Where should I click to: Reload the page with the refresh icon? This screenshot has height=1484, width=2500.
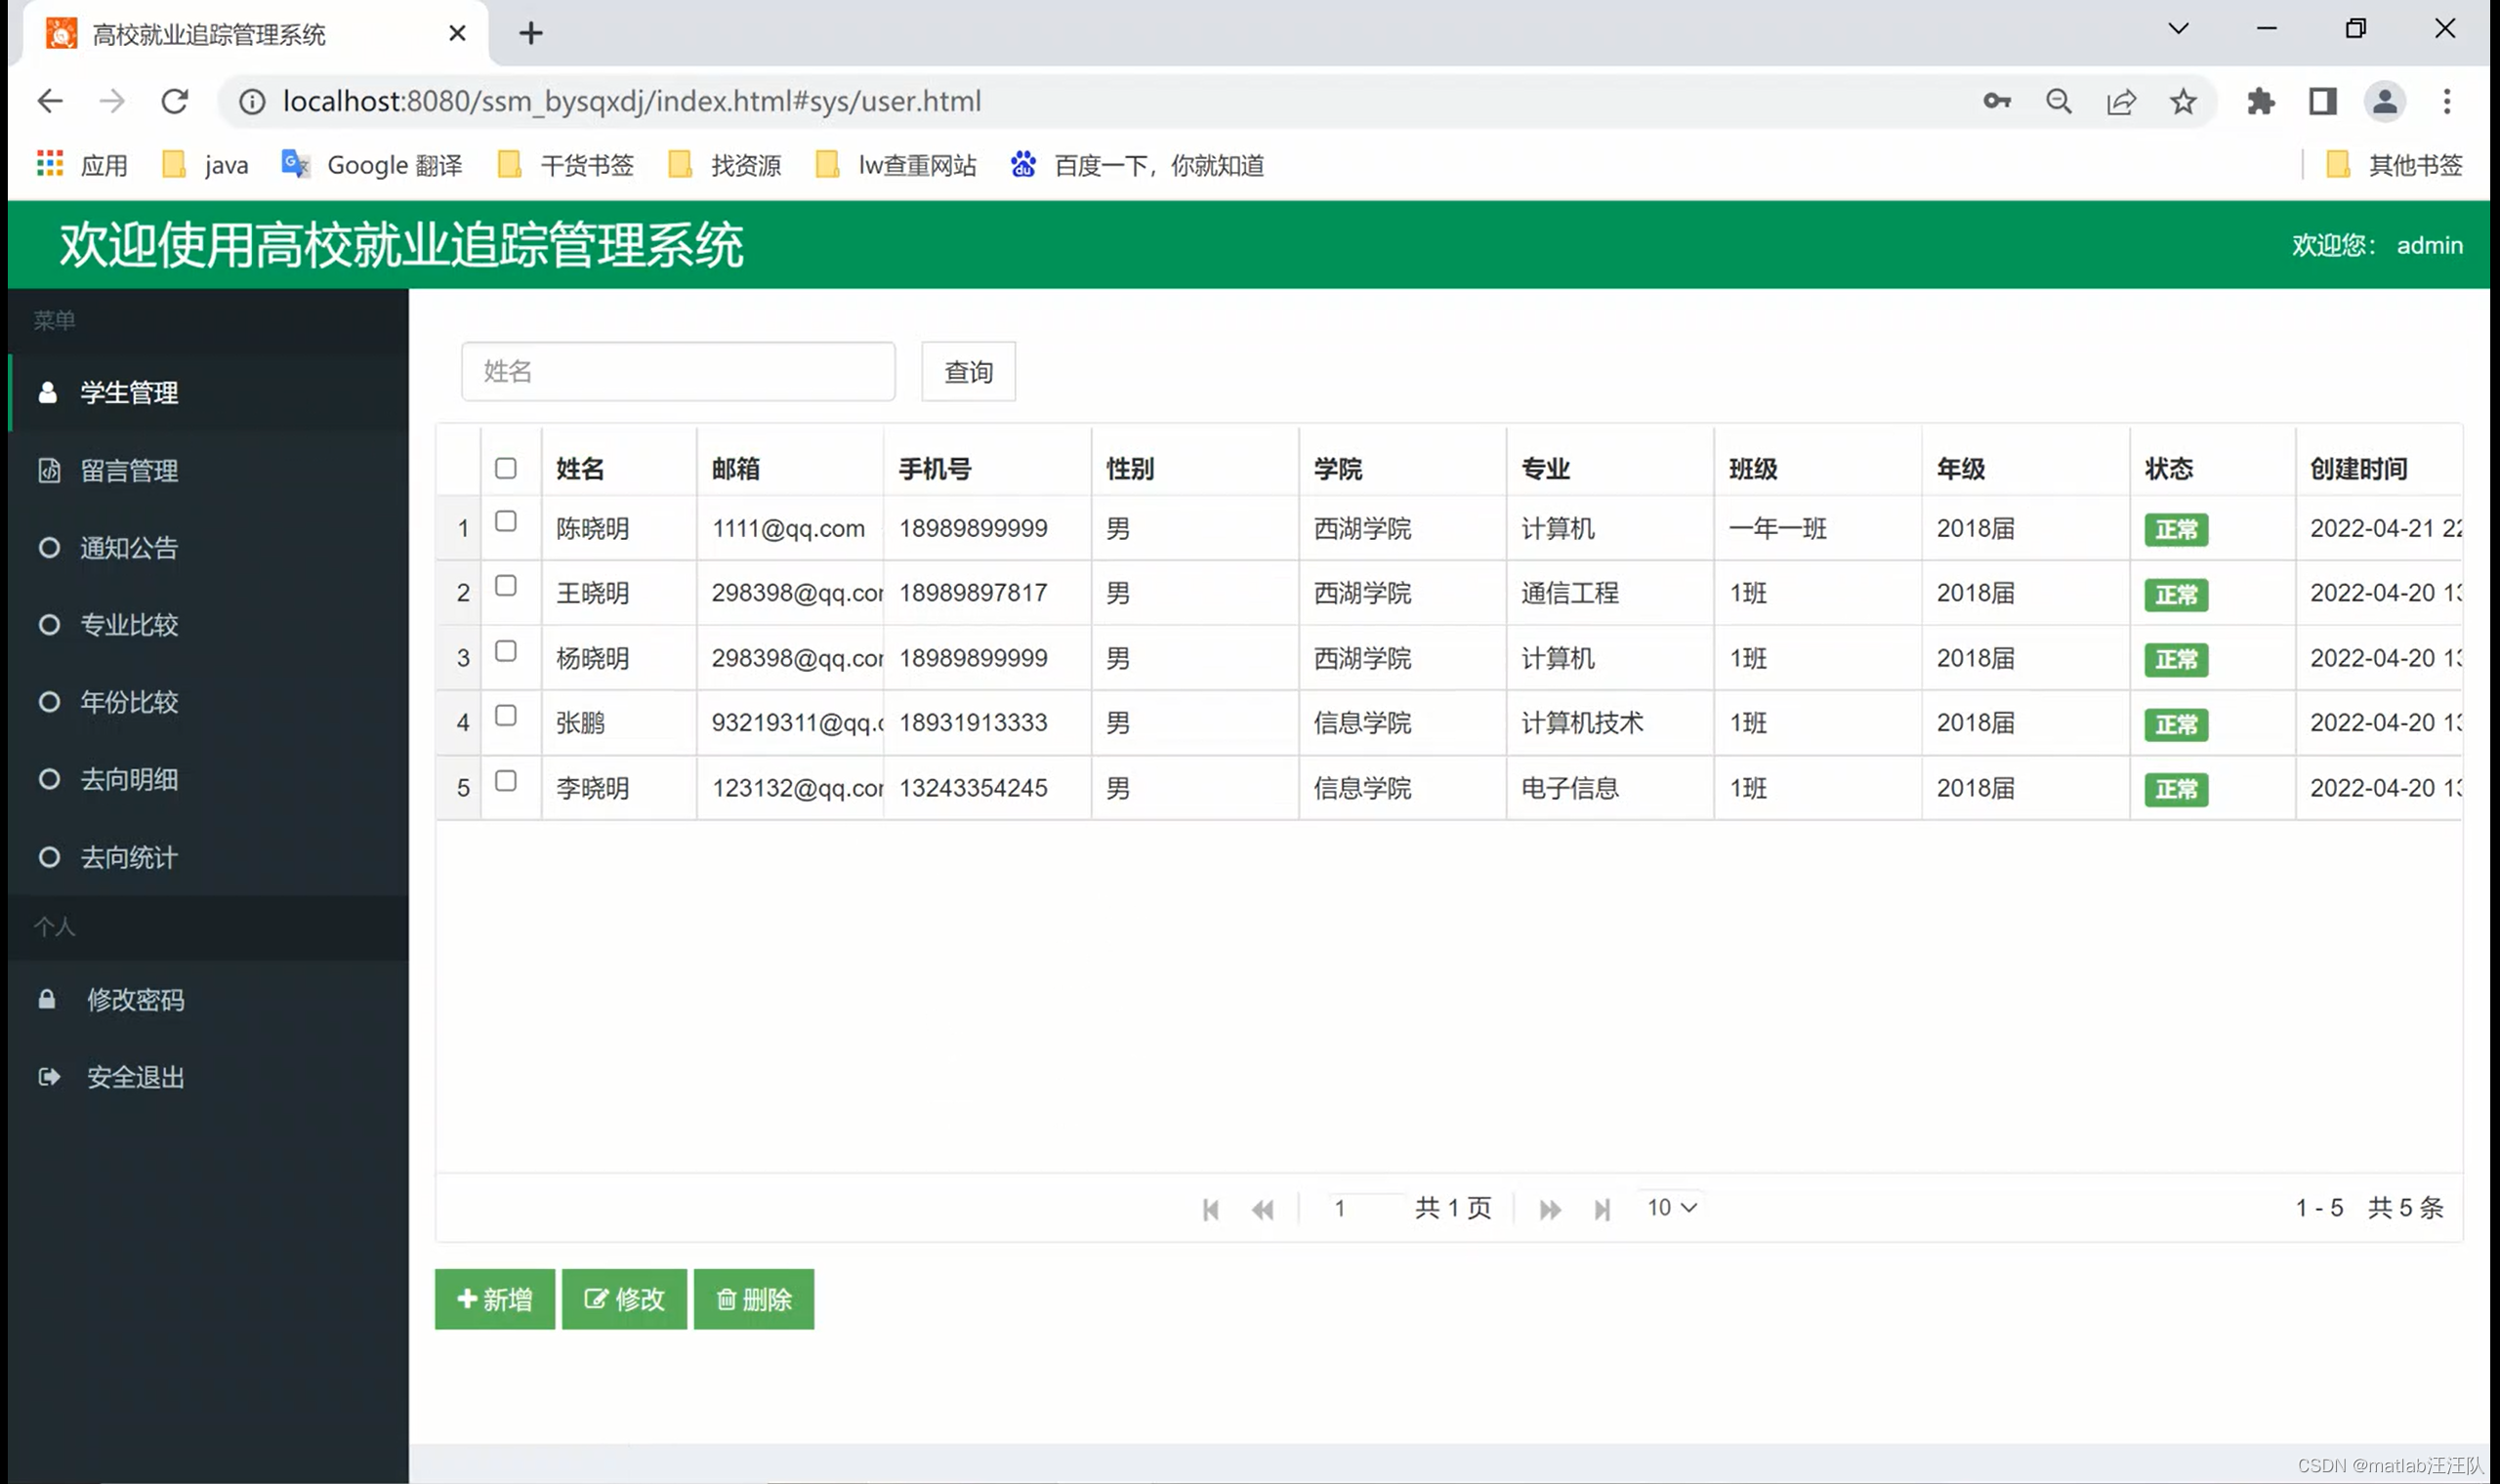pos(175,101)
